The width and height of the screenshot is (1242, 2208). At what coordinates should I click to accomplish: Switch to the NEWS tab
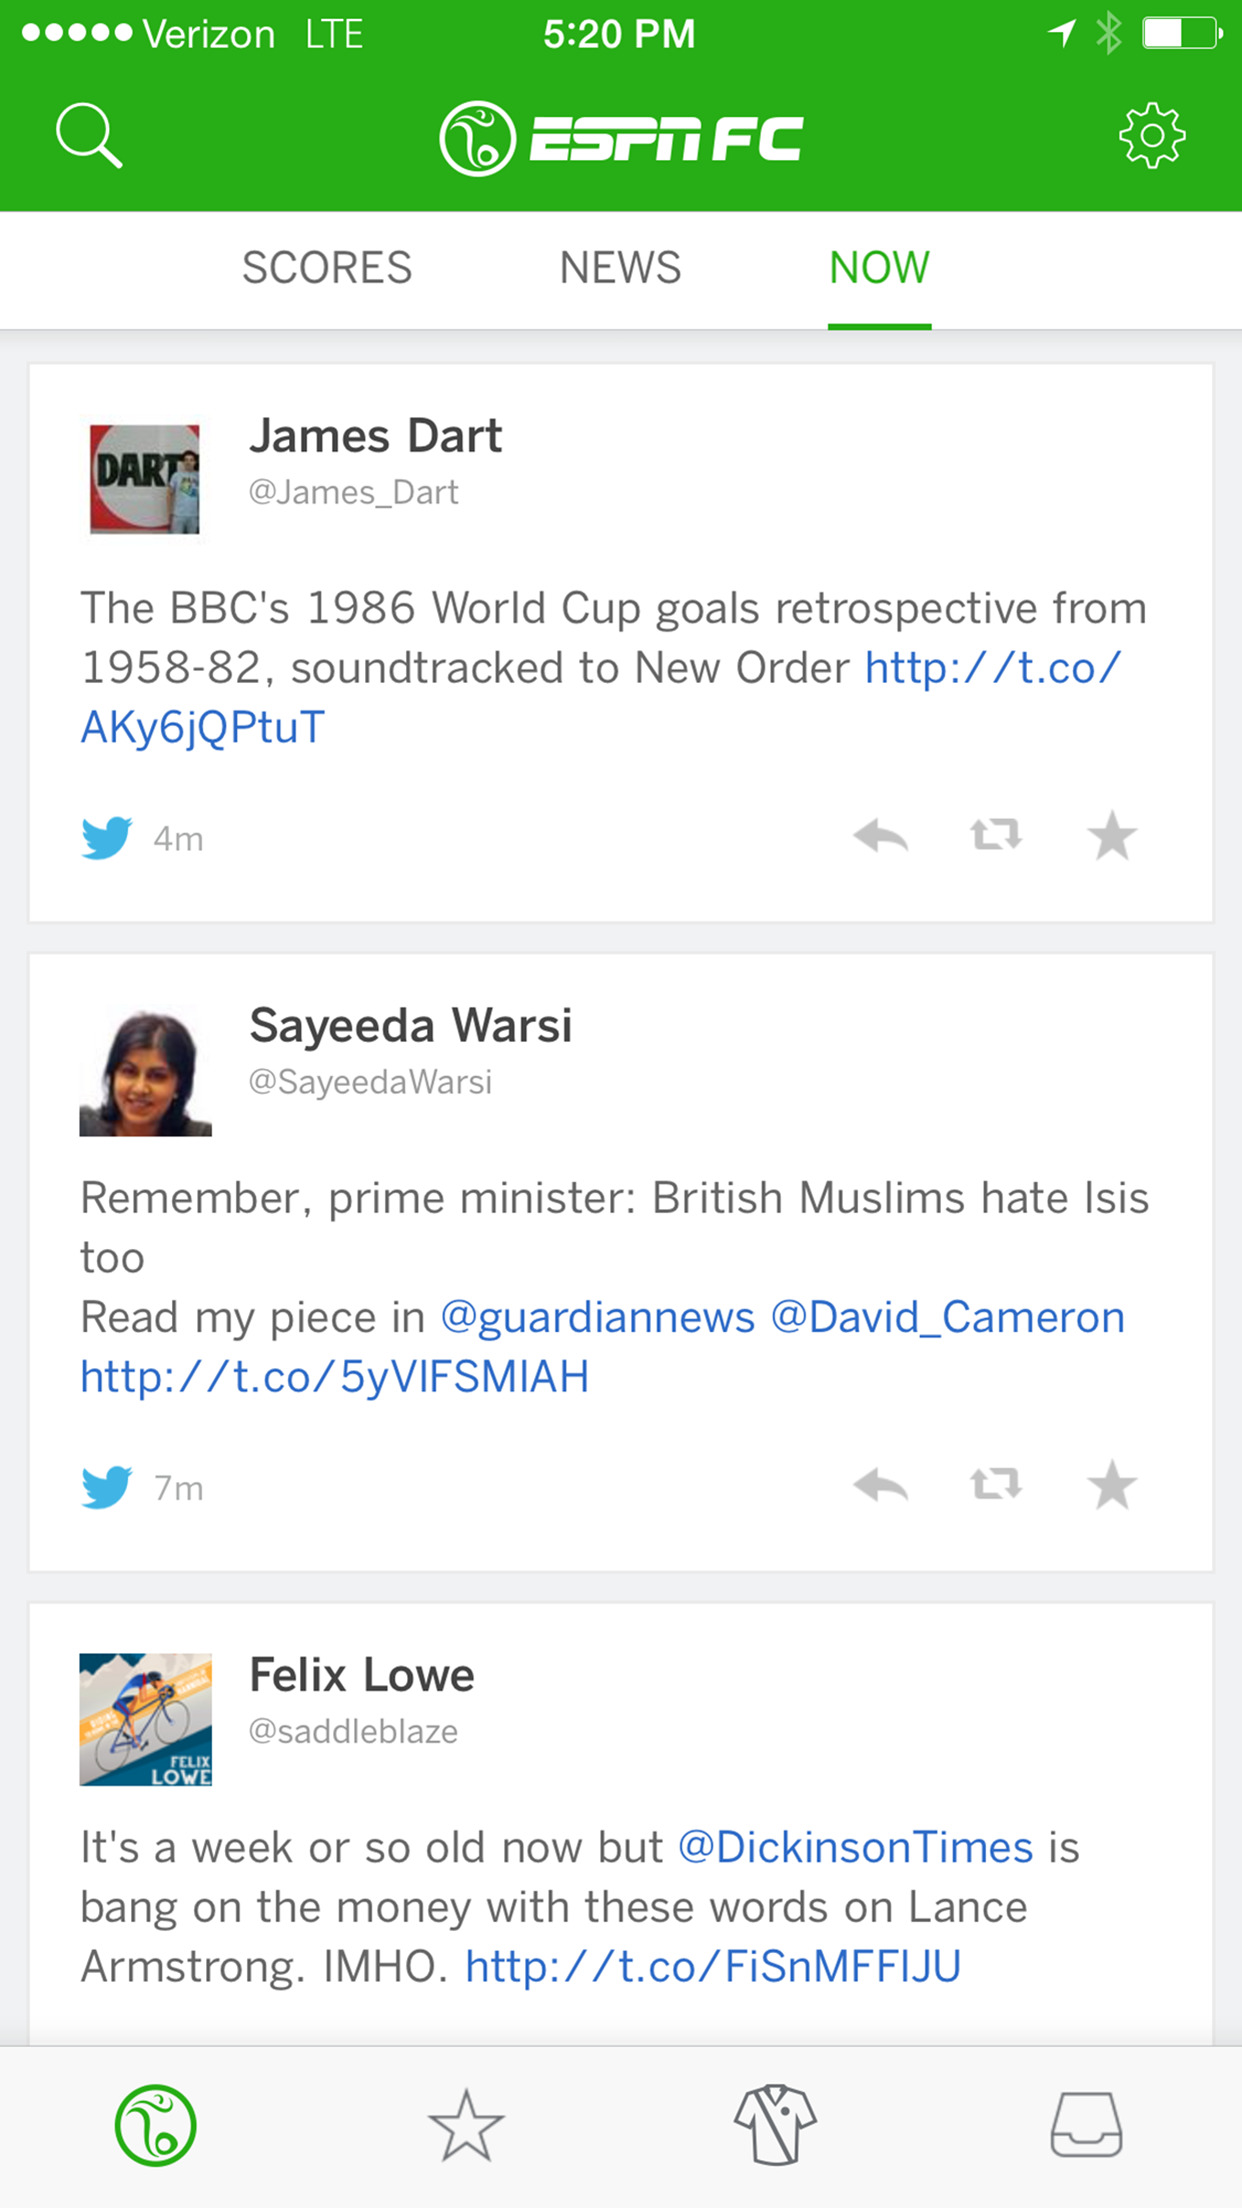(620, 268)
